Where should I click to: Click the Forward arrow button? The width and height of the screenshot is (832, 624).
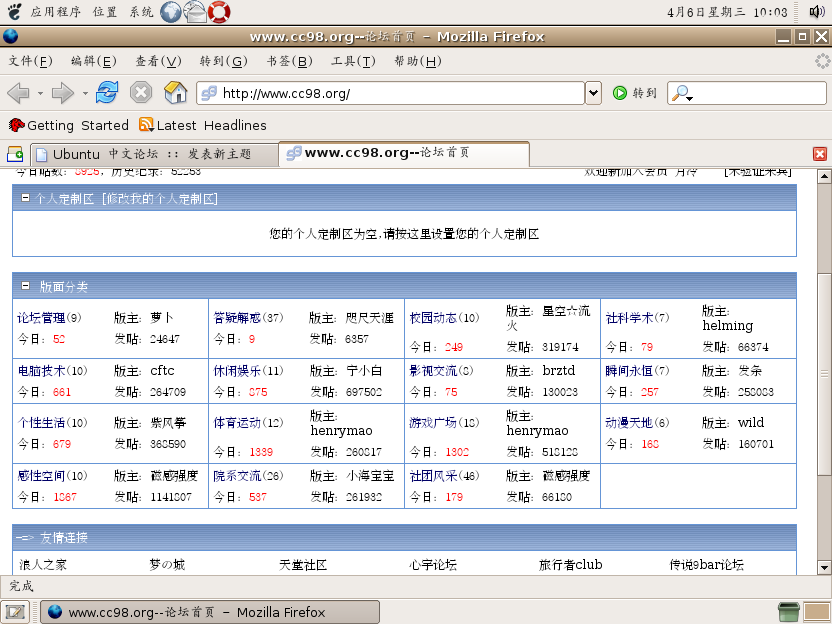click(x=63, y=93)
